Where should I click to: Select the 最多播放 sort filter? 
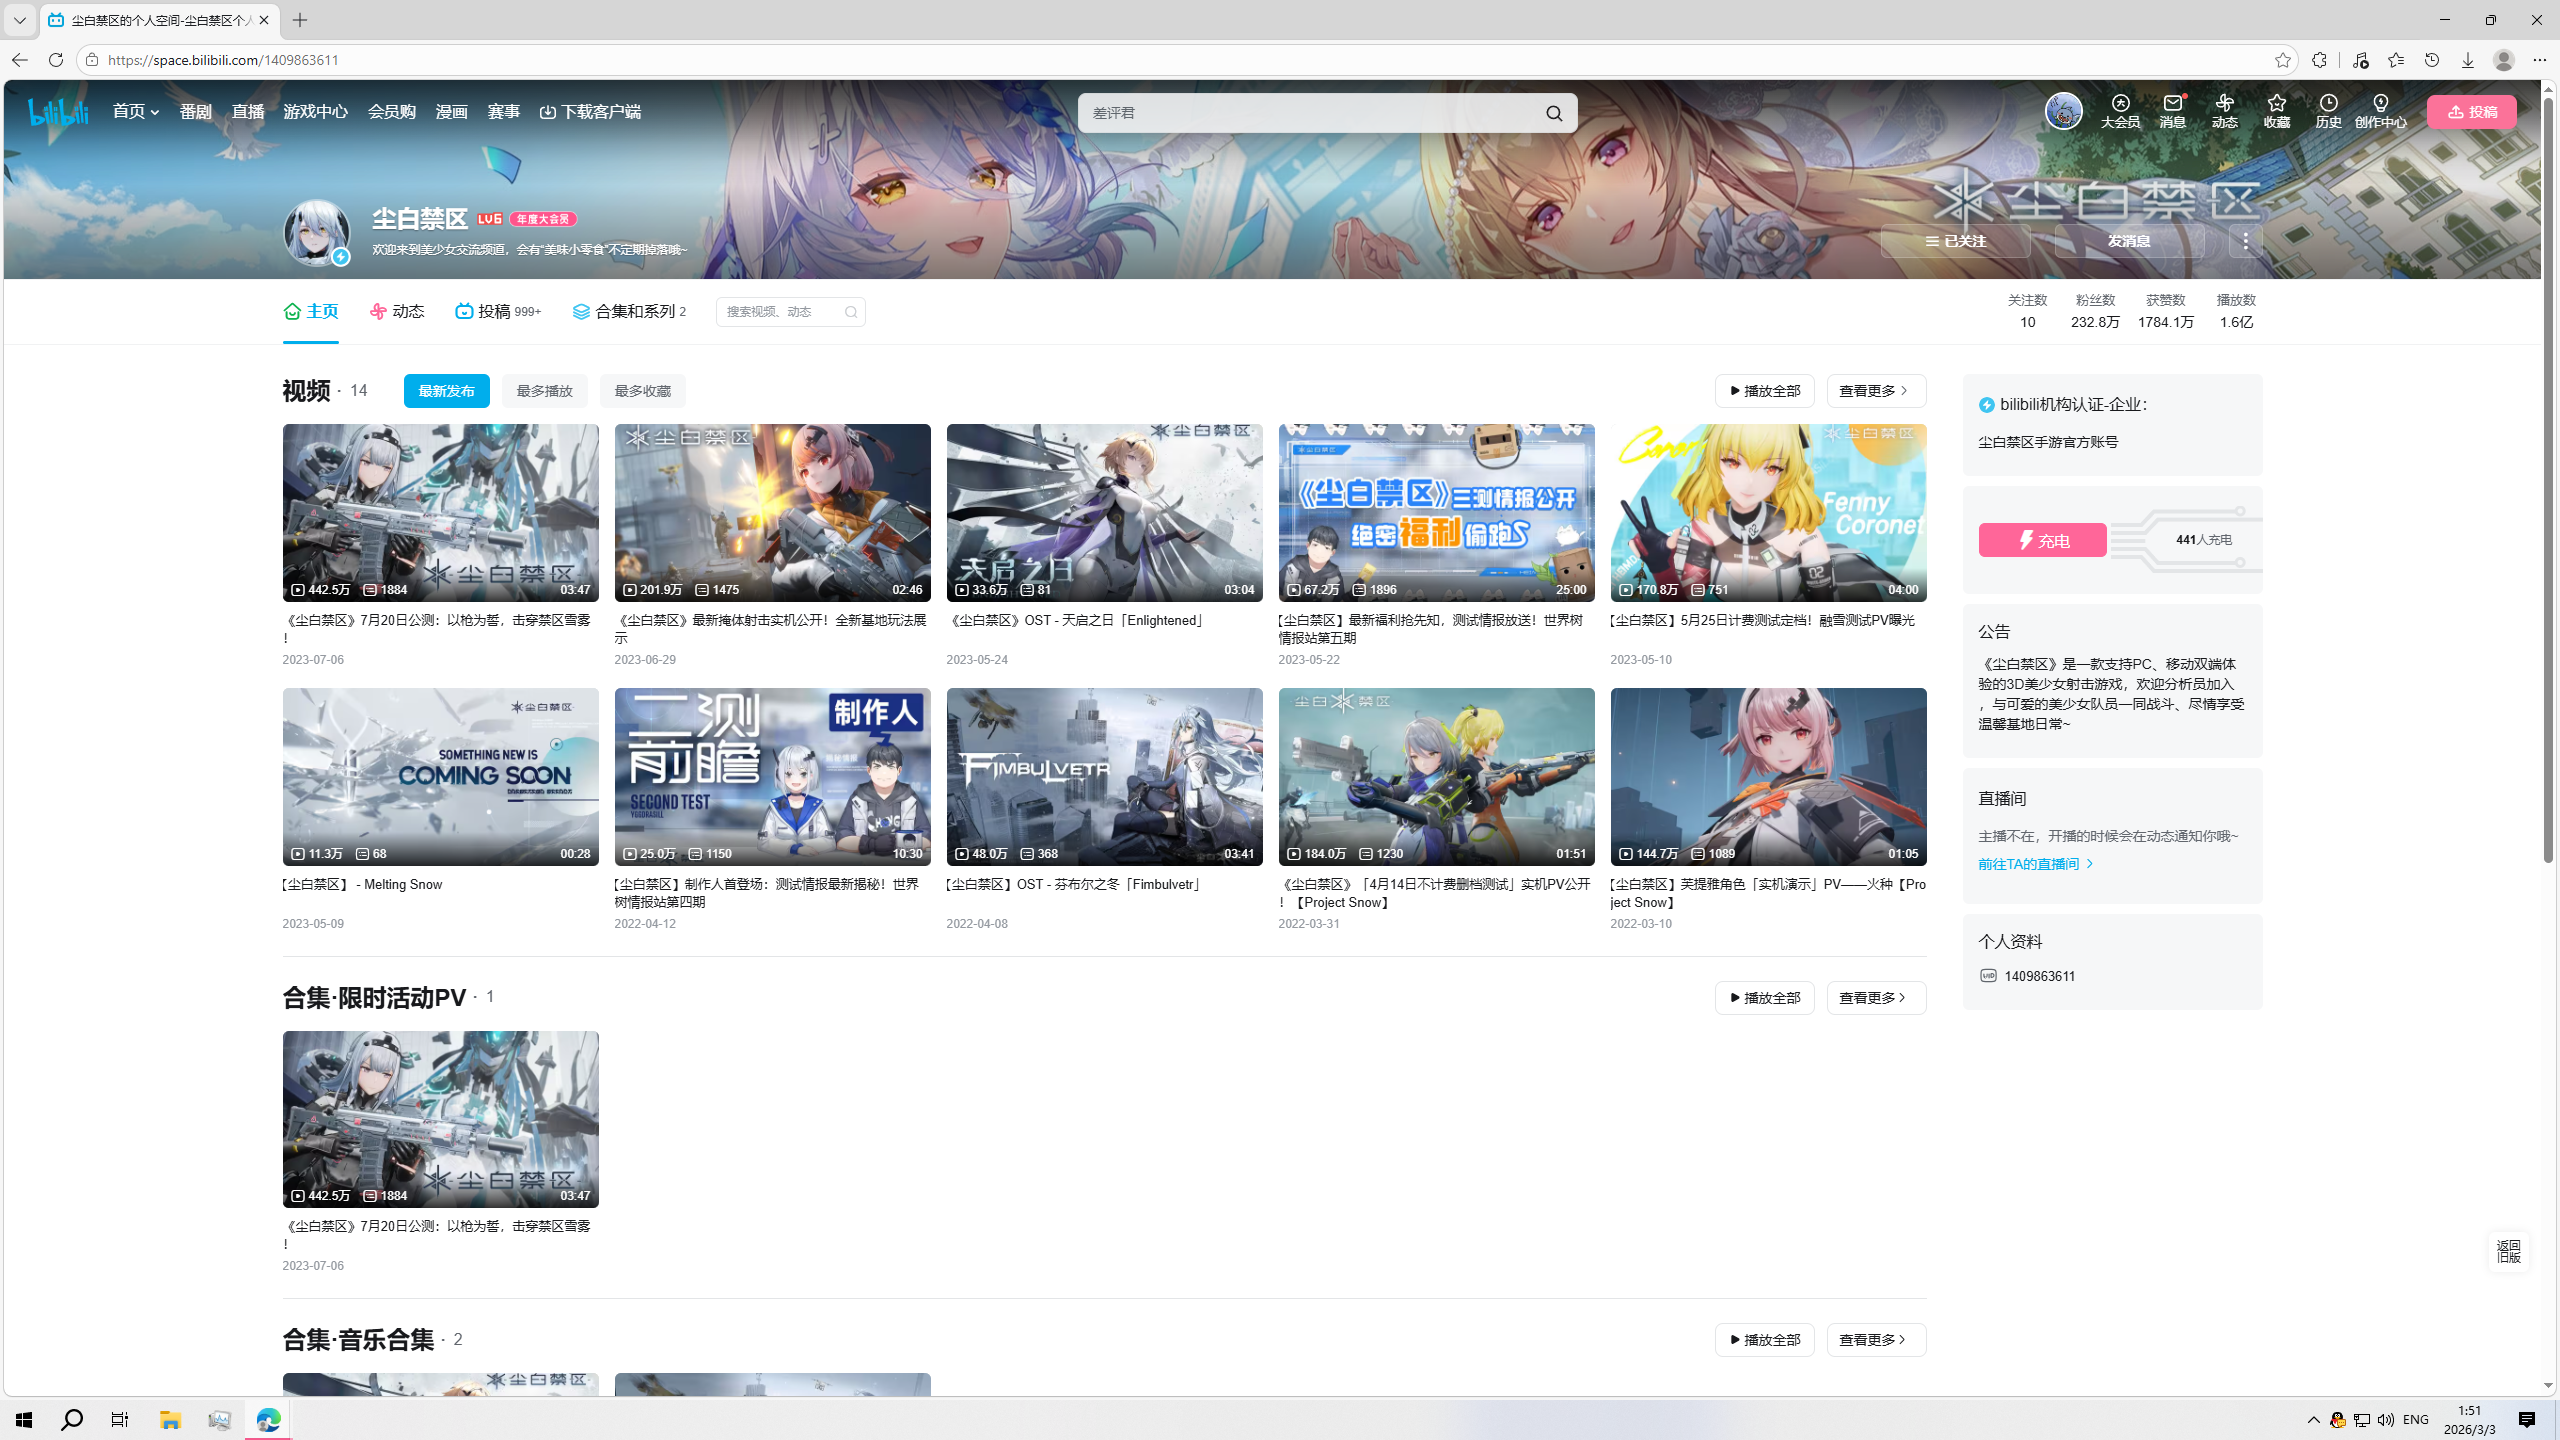544,391
